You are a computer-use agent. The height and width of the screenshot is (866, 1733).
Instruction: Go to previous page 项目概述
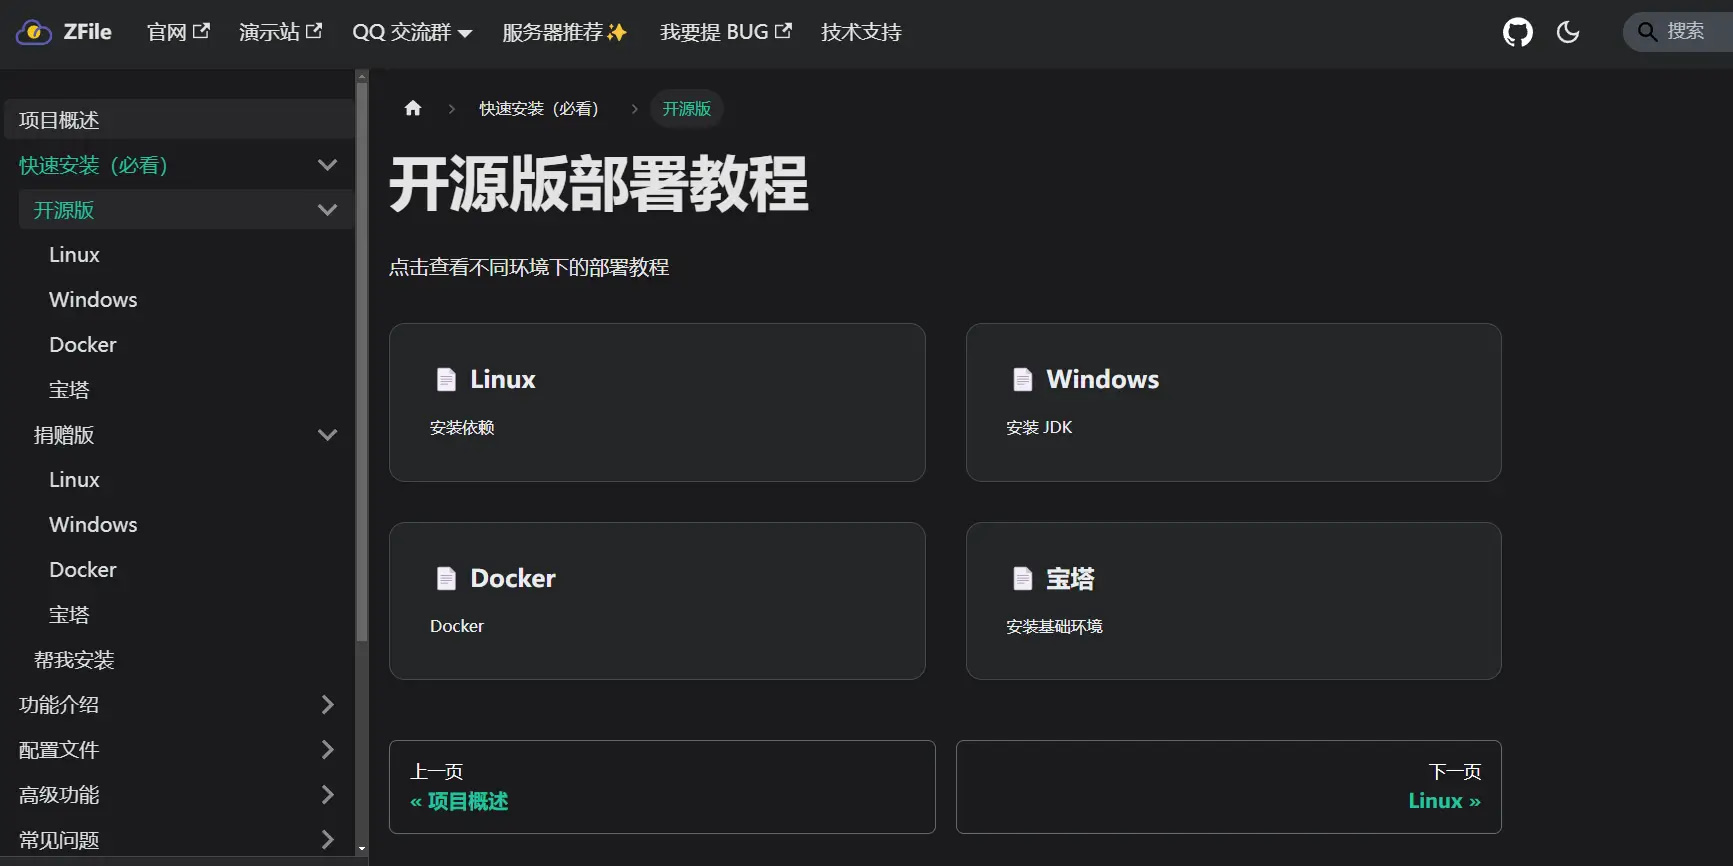(459, 801)
